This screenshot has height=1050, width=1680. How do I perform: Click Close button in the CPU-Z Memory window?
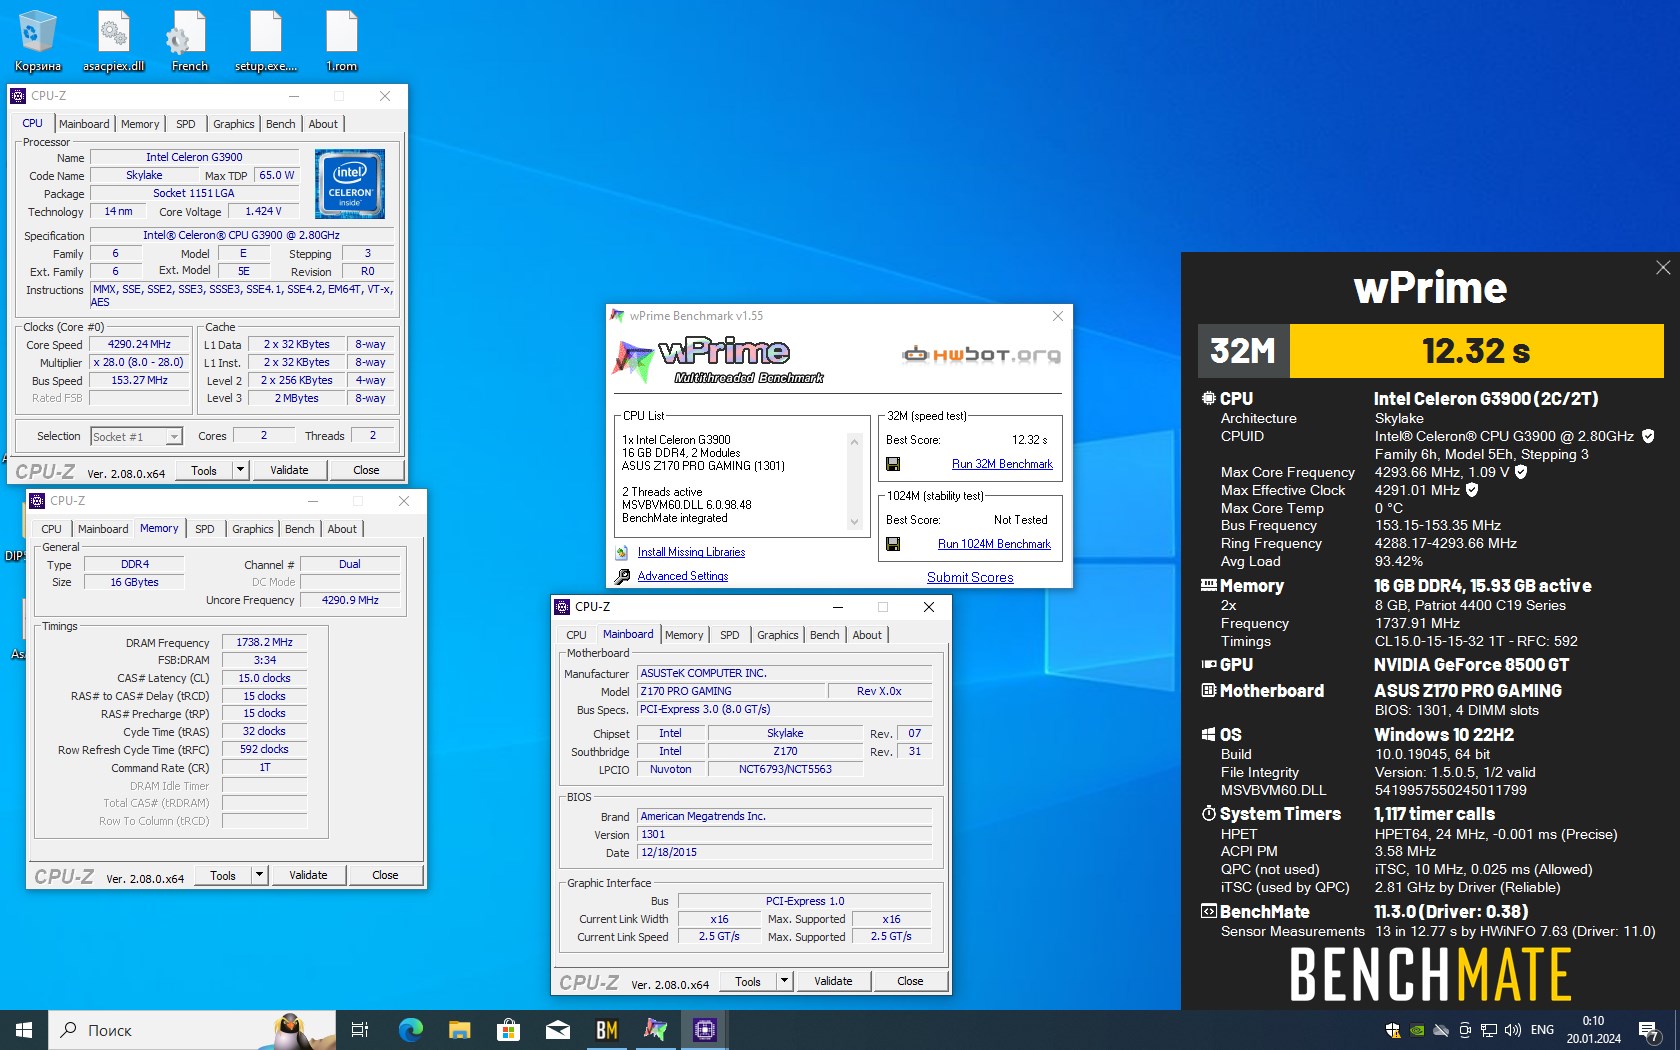385,875
